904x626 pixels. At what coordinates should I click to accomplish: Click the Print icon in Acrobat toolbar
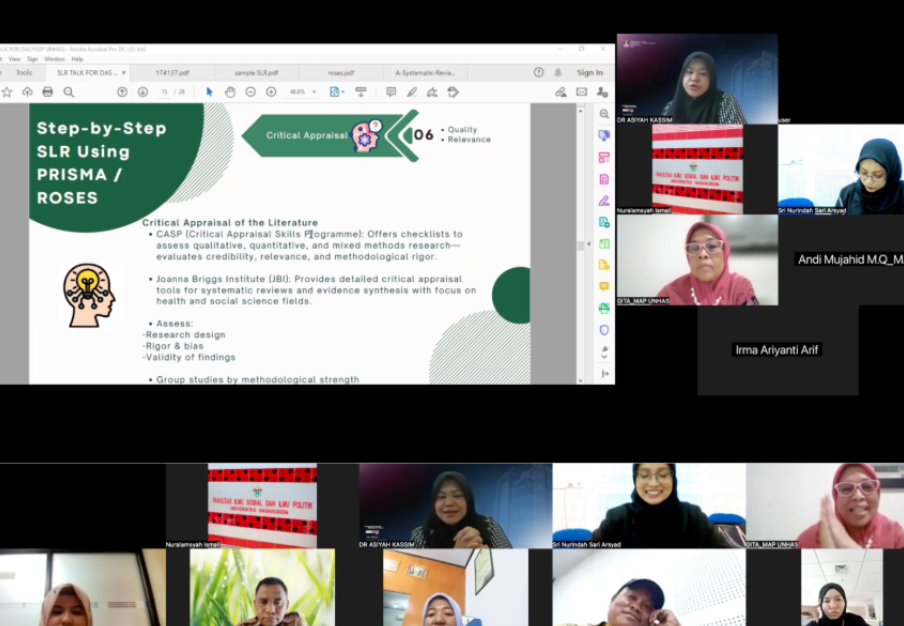coord(47,92)
